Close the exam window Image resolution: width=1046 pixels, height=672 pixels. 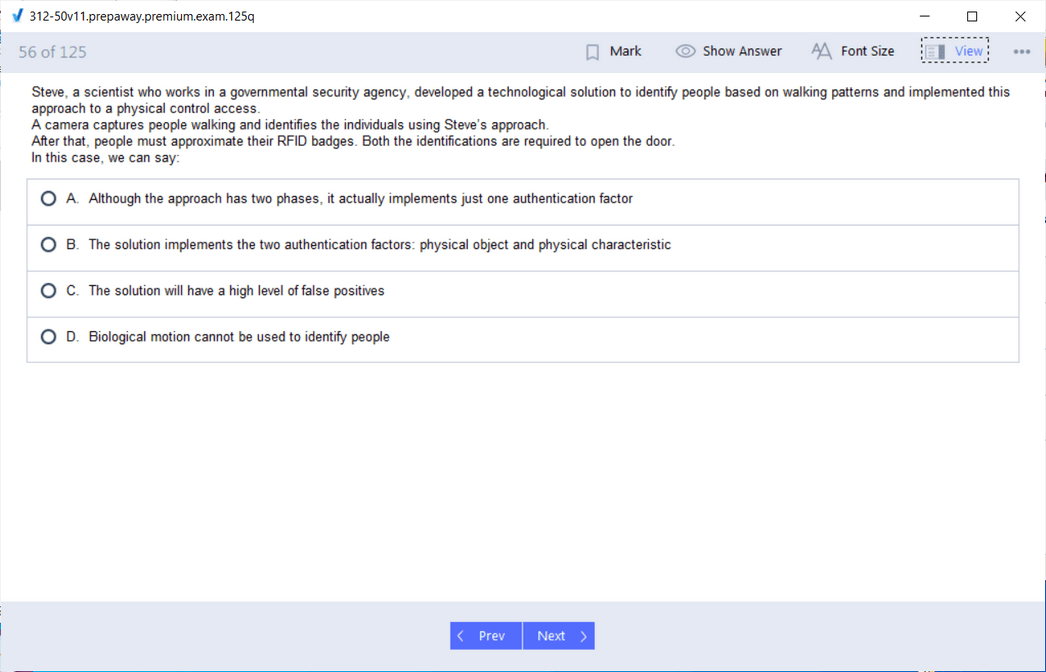click(x=1020, y=16)
